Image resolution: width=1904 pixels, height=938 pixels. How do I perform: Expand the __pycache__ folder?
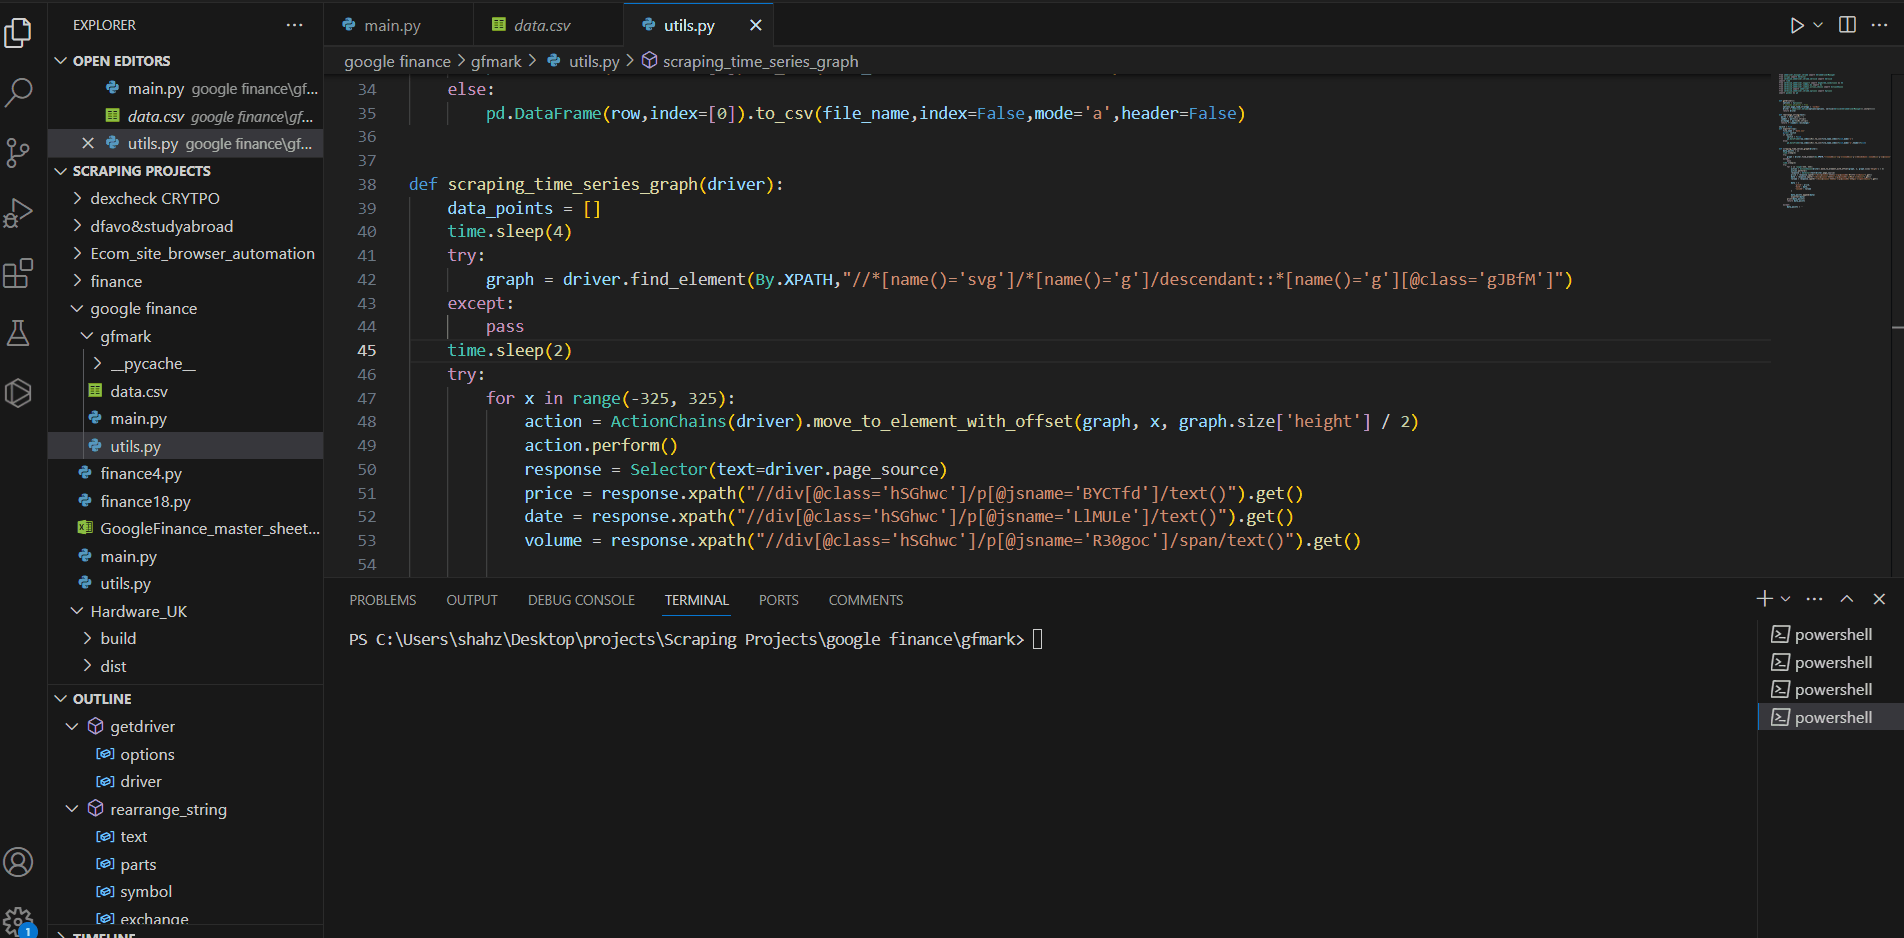(185, 364)
